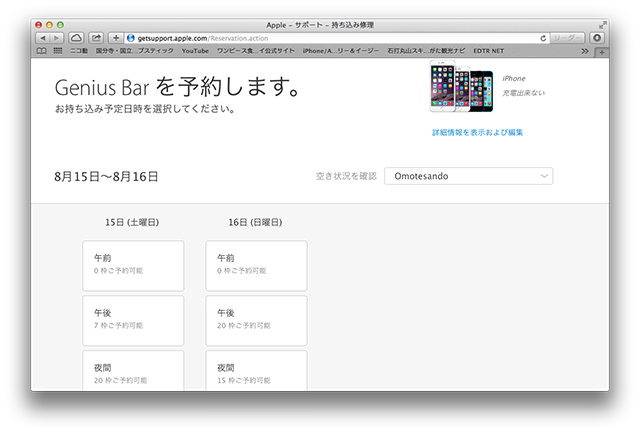Click the 空き状況を確認 label
640x434 pixels.
(x=346, y=176)
